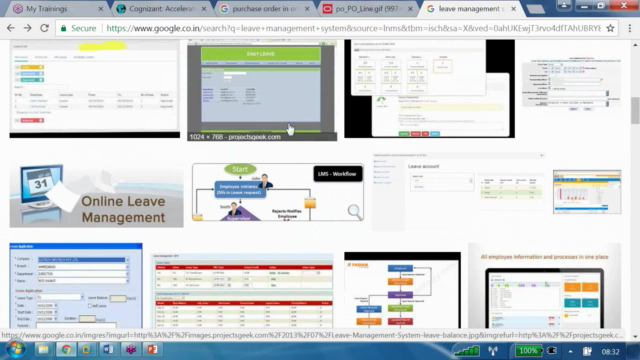
Task: Open the Windows Start button
Action: coord(16,350)
